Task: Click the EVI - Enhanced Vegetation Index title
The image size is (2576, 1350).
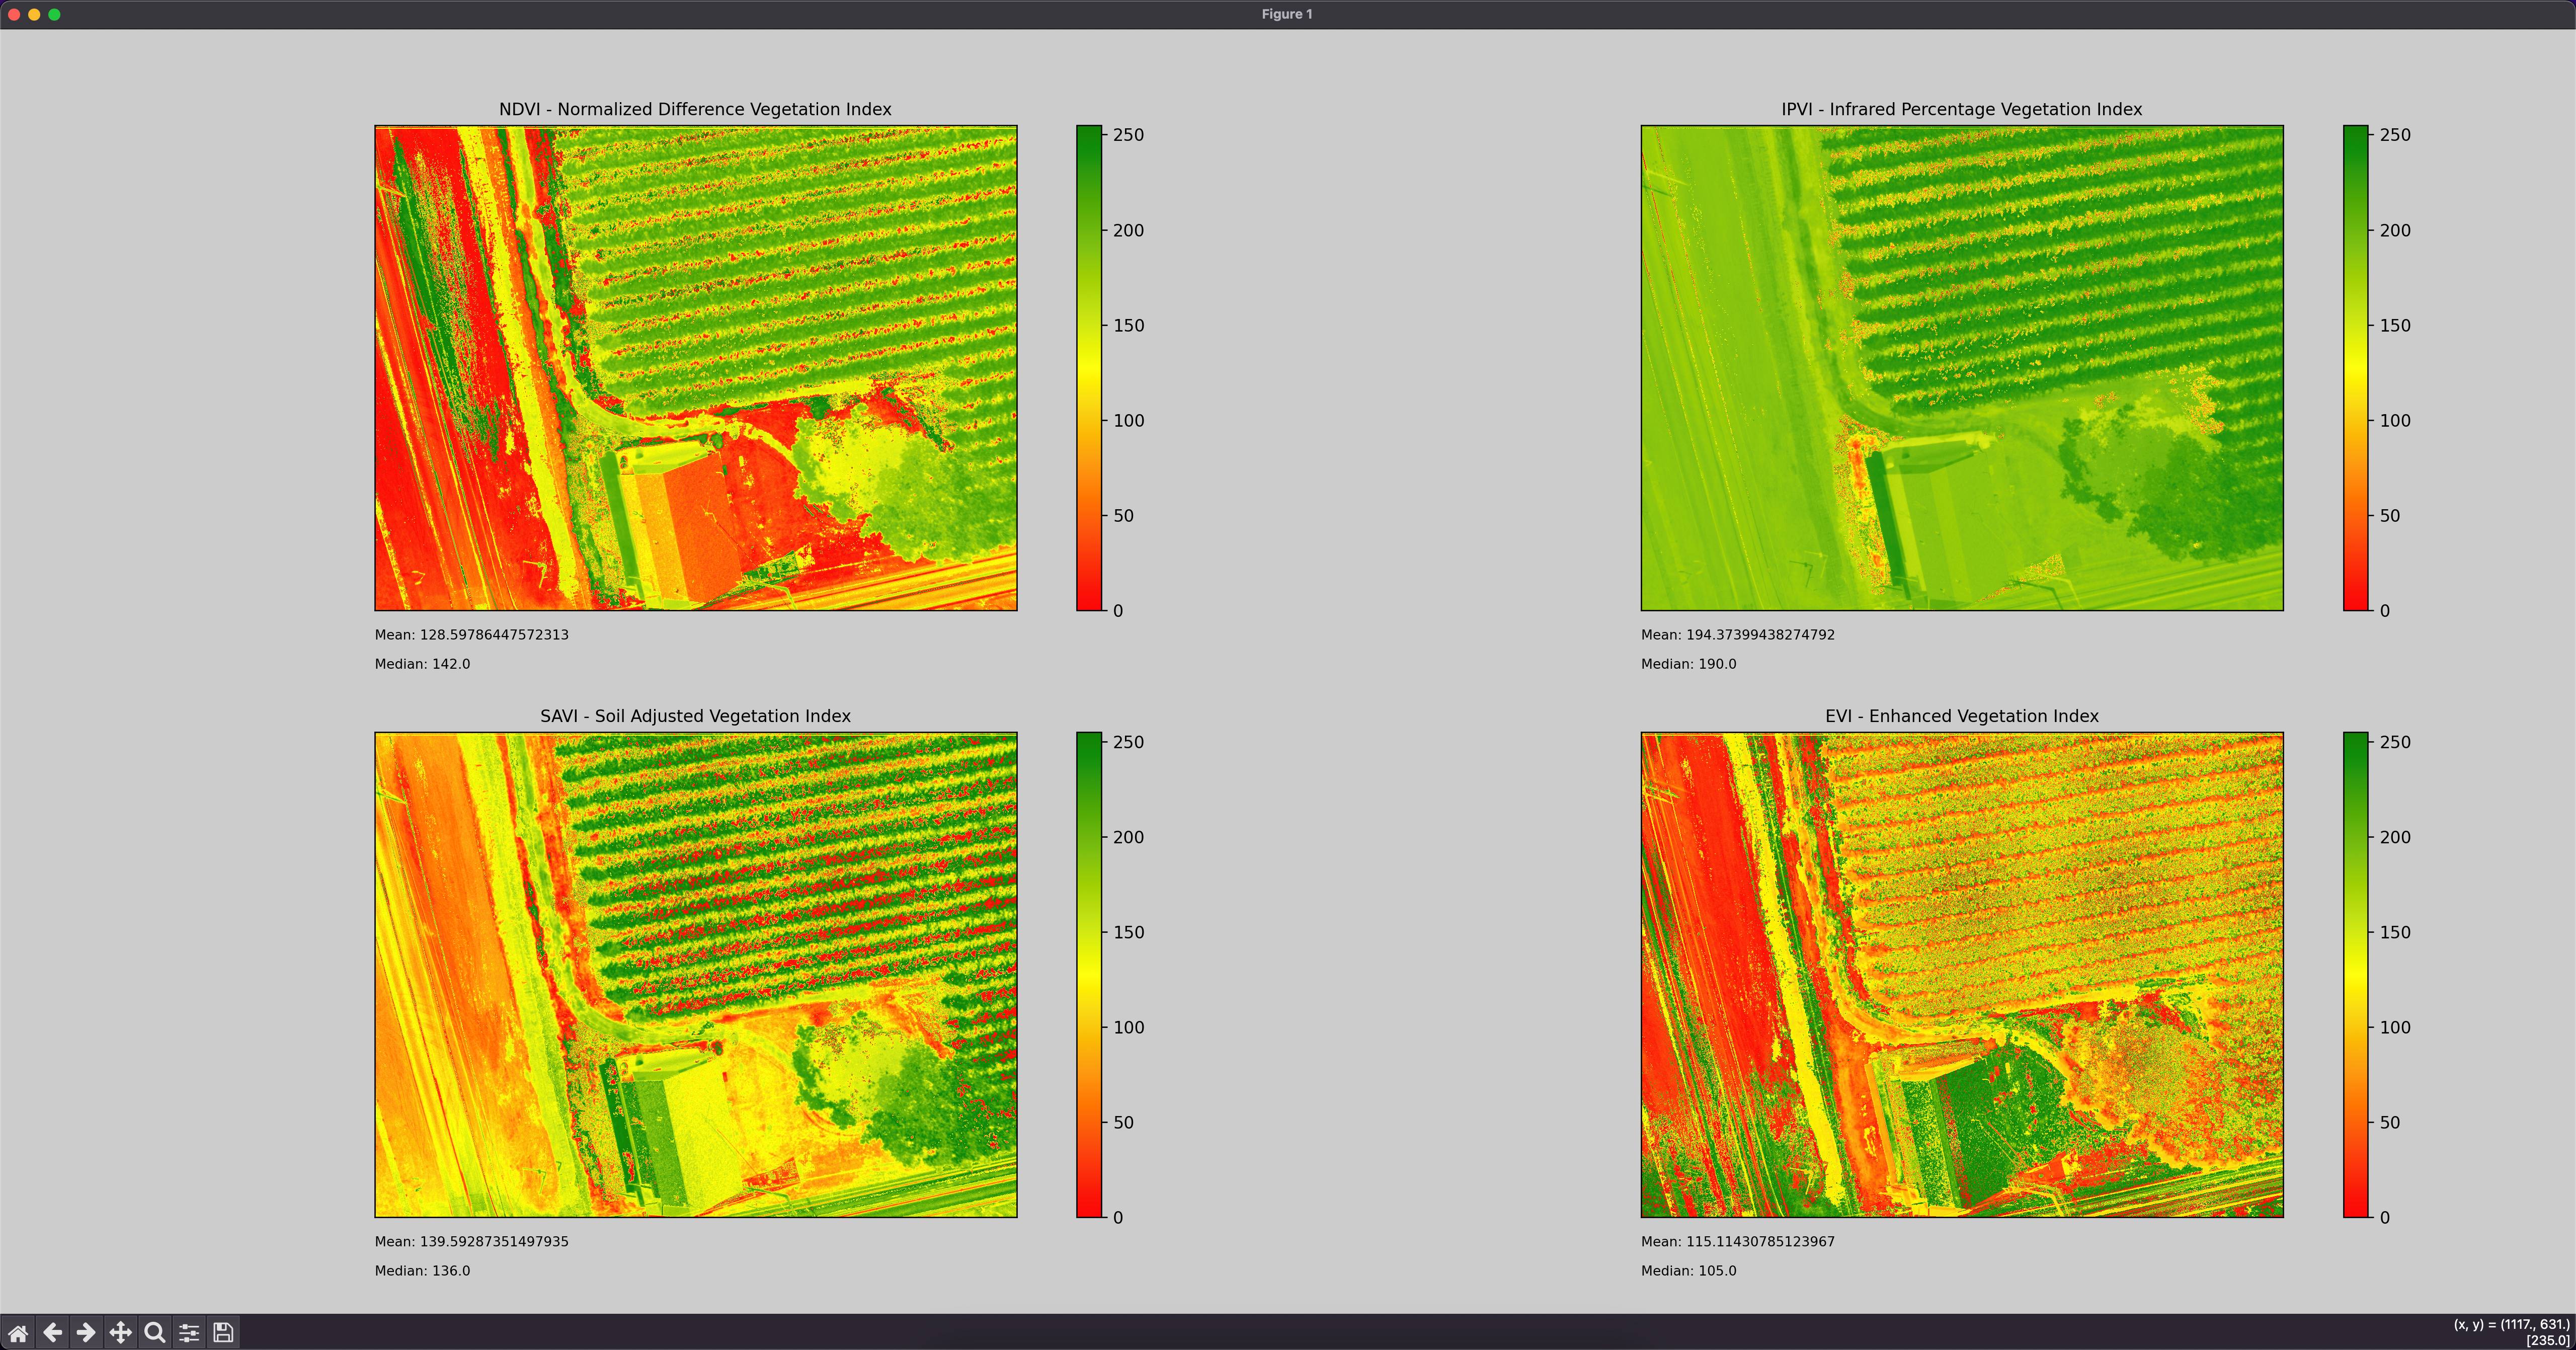Action: click(1961, 716)
